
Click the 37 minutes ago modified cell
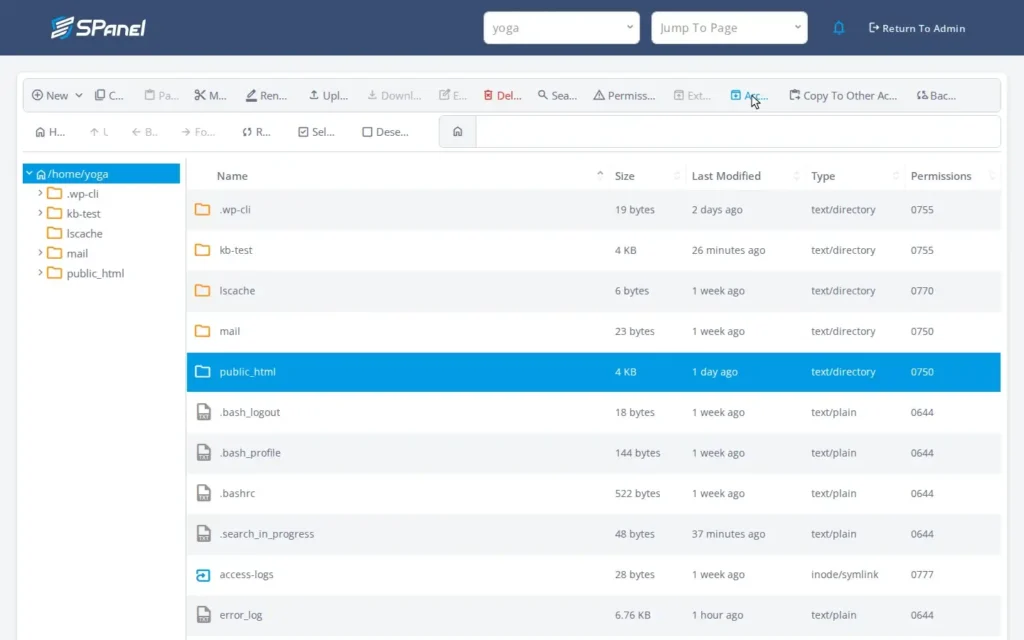[728, 534]
